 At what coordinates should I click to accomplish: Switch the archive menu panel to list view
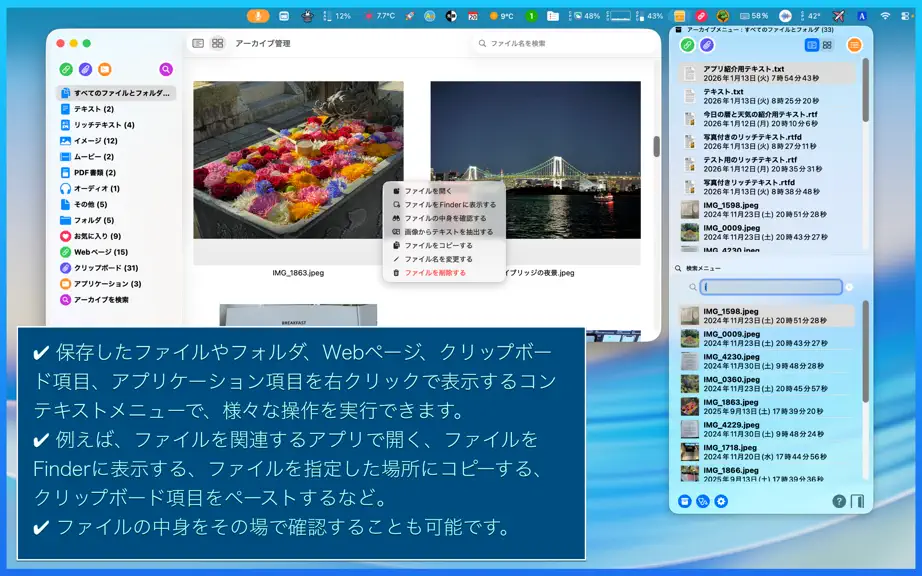click(x=811, y=45)
